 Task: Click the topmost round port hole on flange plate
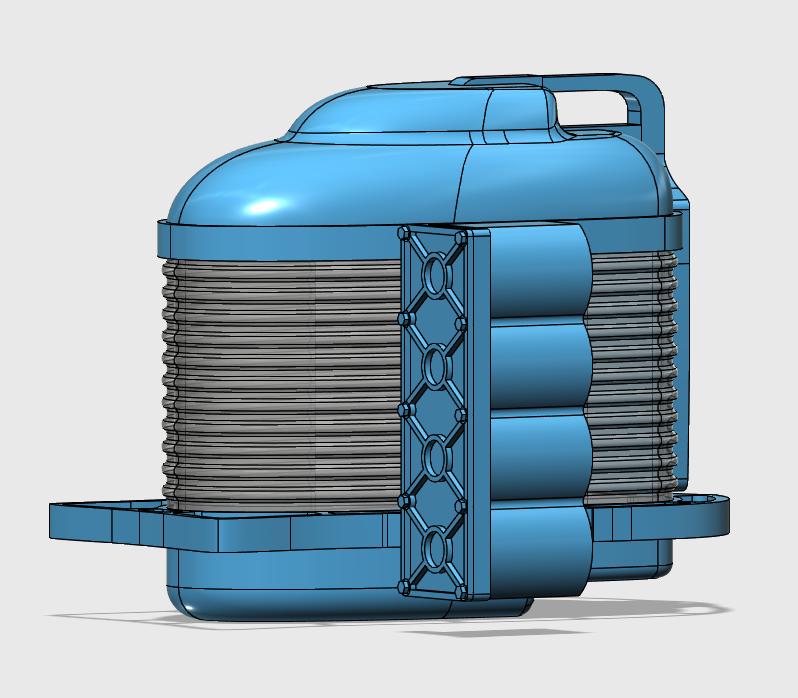[x=435, y=276]
